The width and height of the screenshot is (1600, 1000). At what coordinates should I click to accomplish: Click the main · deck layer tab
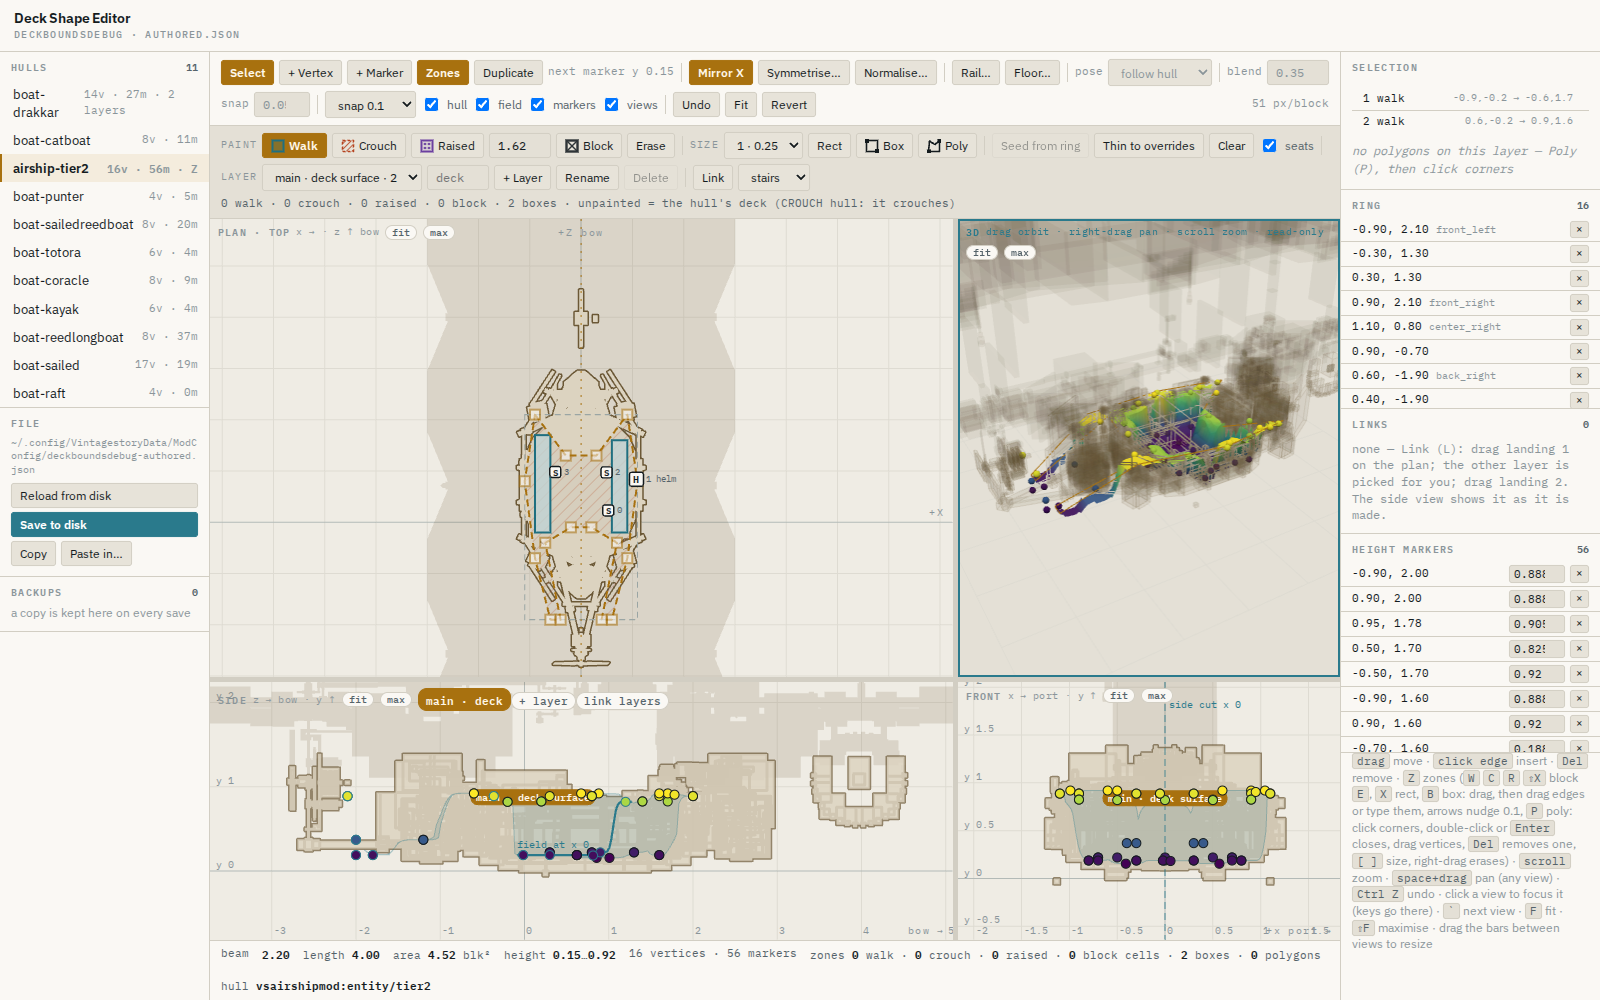click(464, 701)
